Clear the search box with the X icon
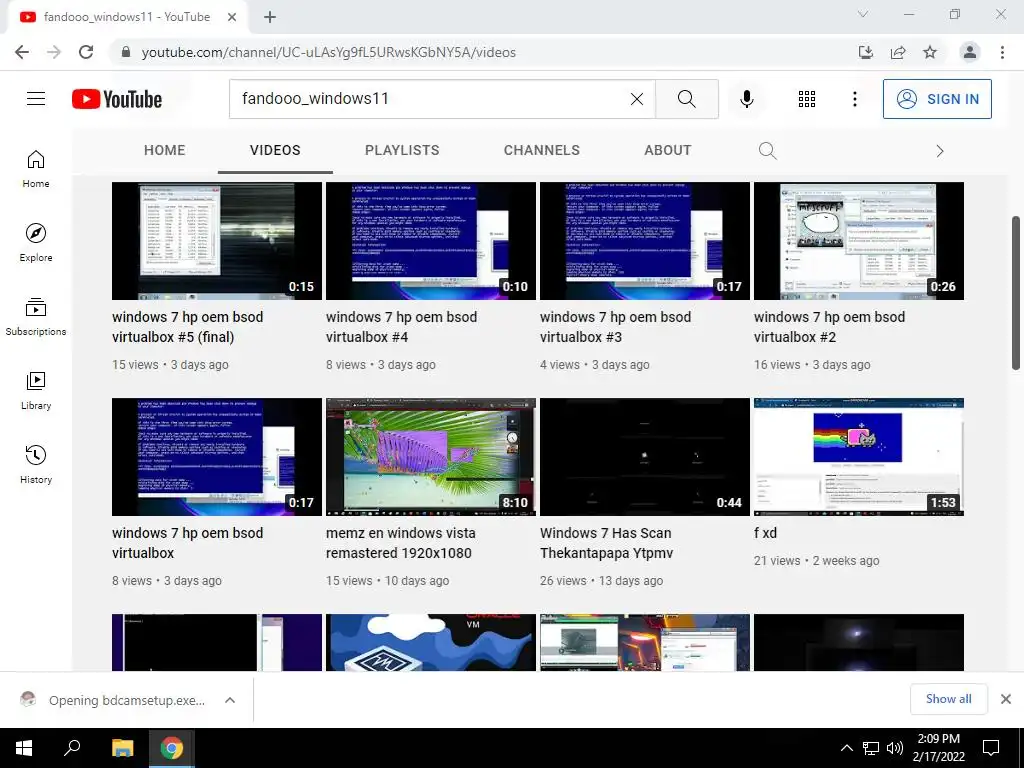1024x768 pixels. [x=637, y=99]
